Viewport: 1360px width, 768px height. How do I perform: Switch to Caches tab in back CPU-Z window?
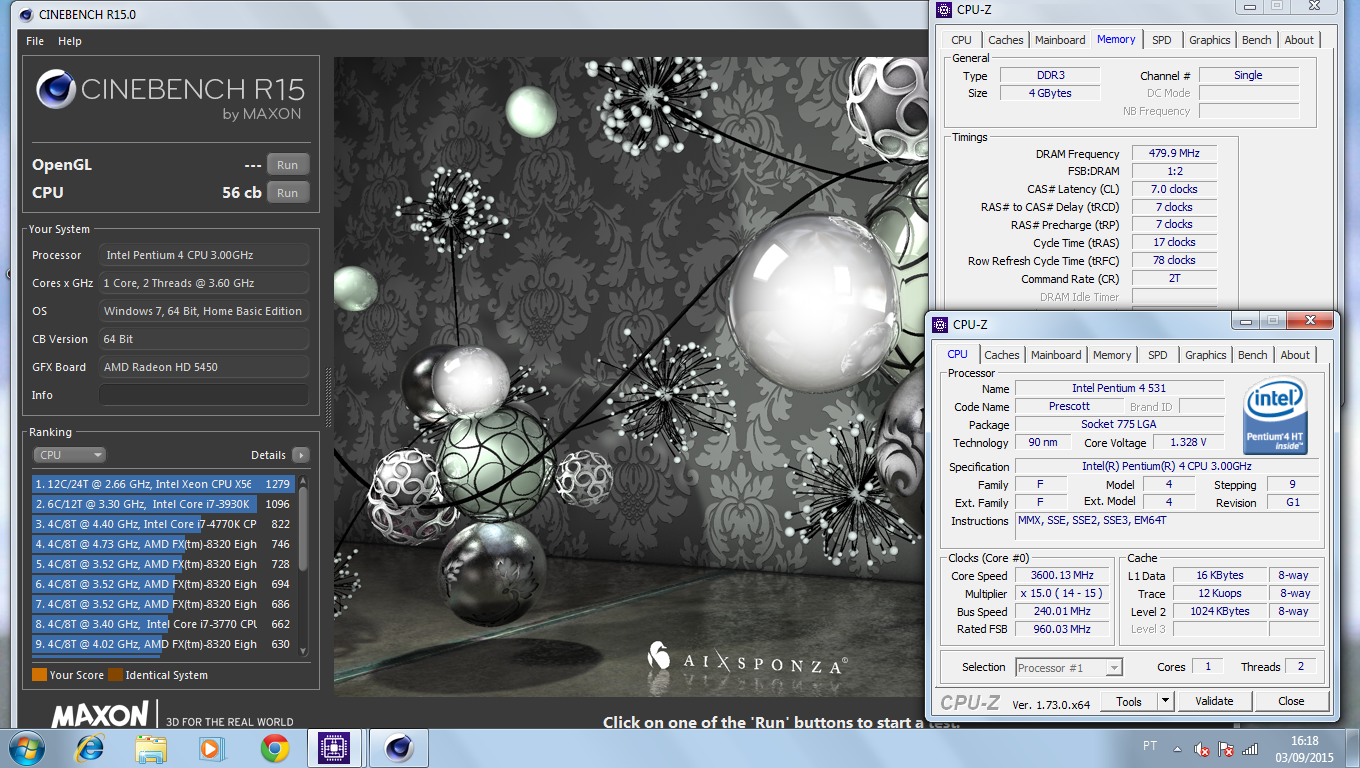point(1006,40)
